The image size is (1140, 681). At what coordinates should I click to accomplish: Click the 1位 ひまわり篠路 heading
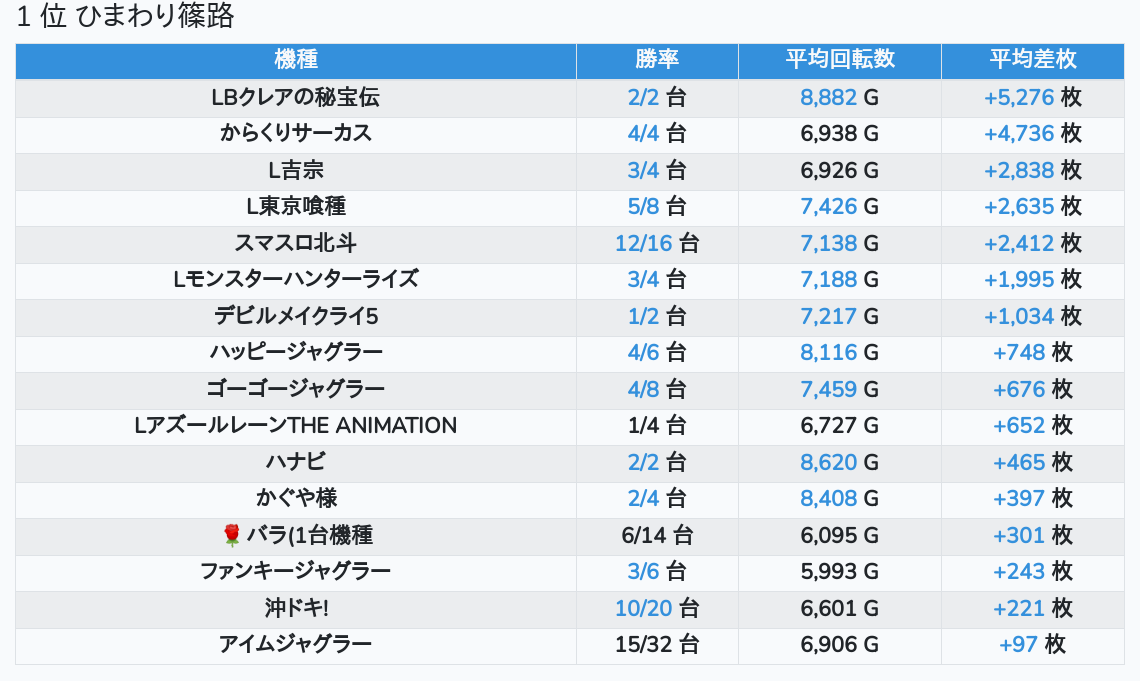tap(125, 17)
